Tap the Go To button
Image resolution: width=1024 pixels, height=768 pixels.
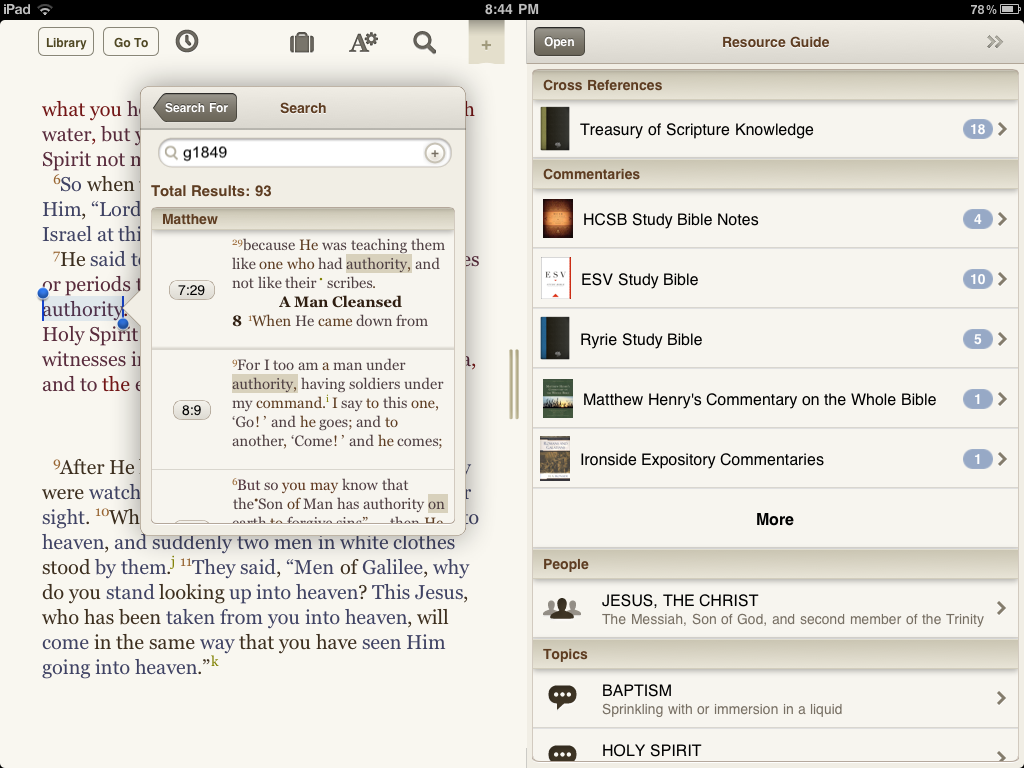(131, 42)
